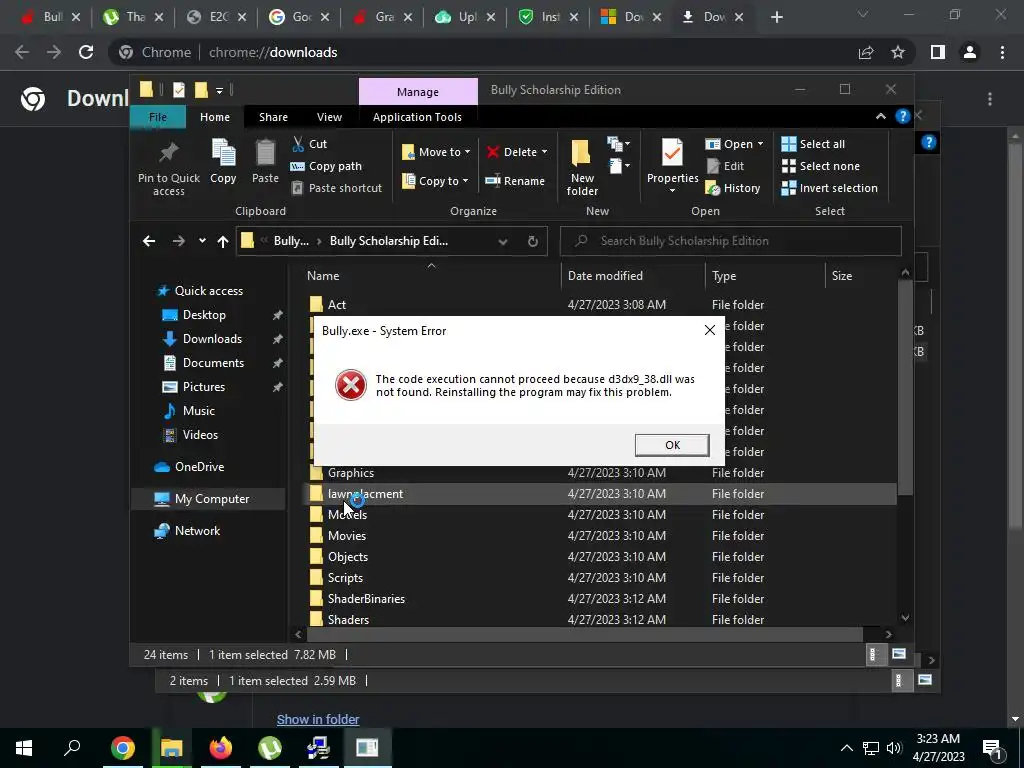Image resolution: width=1024 pixels, height=768 pixels.
Task: Collapse the ribbon with the chevron
Action: point(880,116)
